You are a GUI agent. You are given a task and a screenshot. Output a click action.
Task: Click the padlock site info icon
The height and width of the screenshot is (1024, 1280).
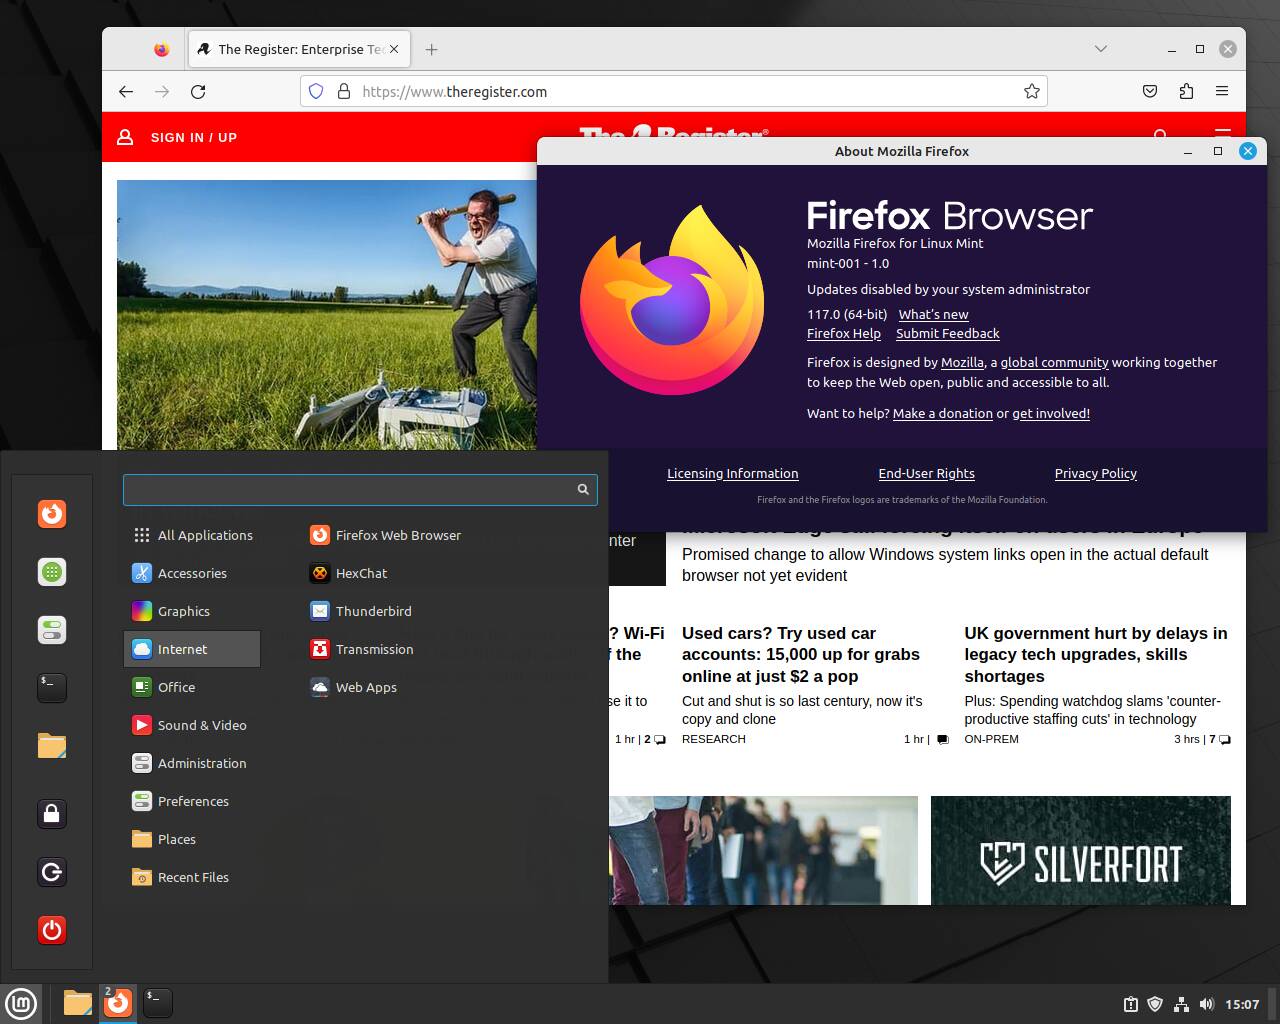click(x=344, y=91)
